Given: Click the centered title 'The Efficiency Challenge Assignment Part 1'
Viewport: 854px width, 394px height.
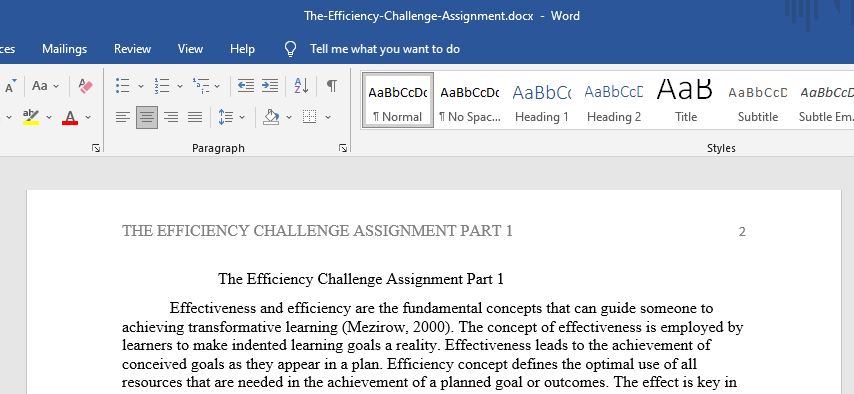Looking at the screenshot, I should pyautogui.click(x=361, y=279).
